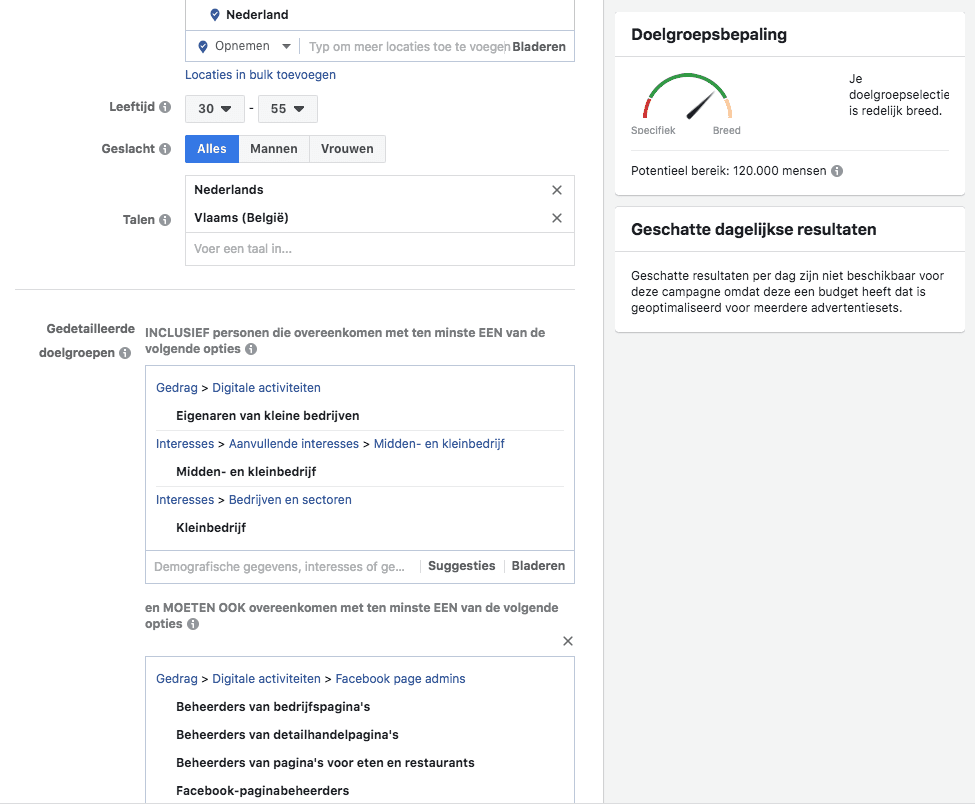Open the Locaties in bulk toevoegen link
Image resolution: width=975 pixels, height=809 pixels.
tap(259, 74)
